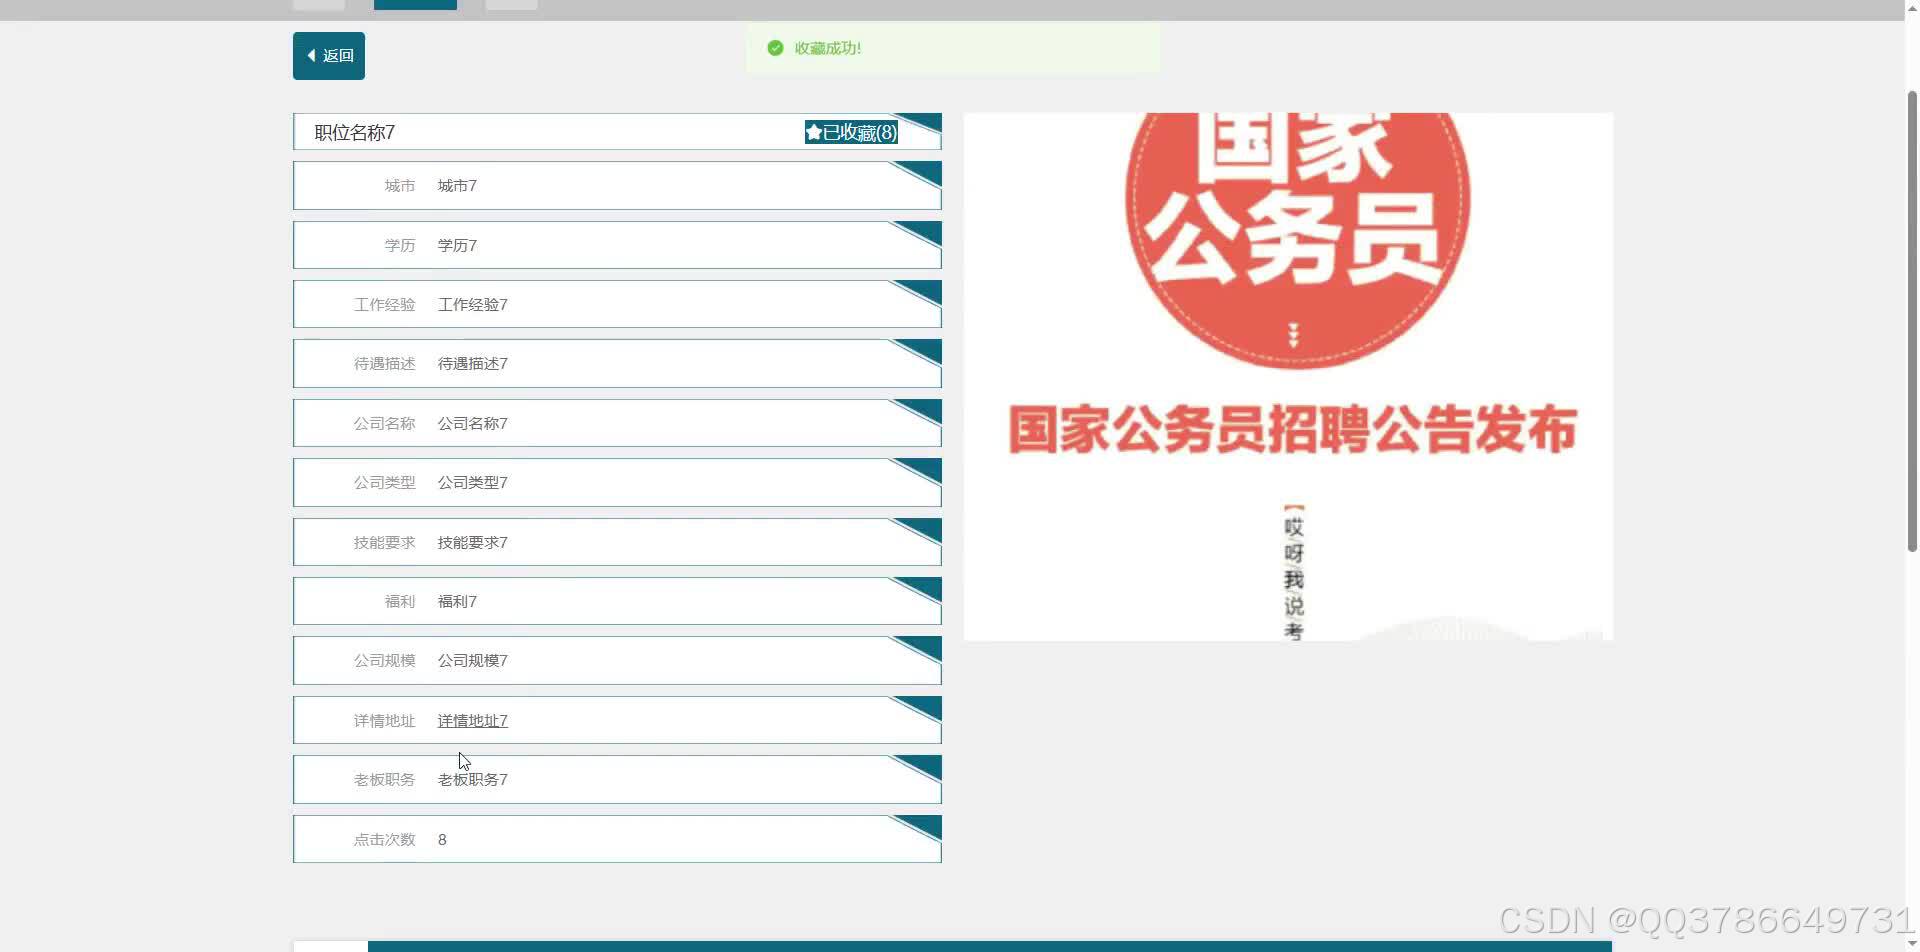Click the scroll down arrow of scrollbar
This screenshot has height=952, width=1920.
point(1912,944)
